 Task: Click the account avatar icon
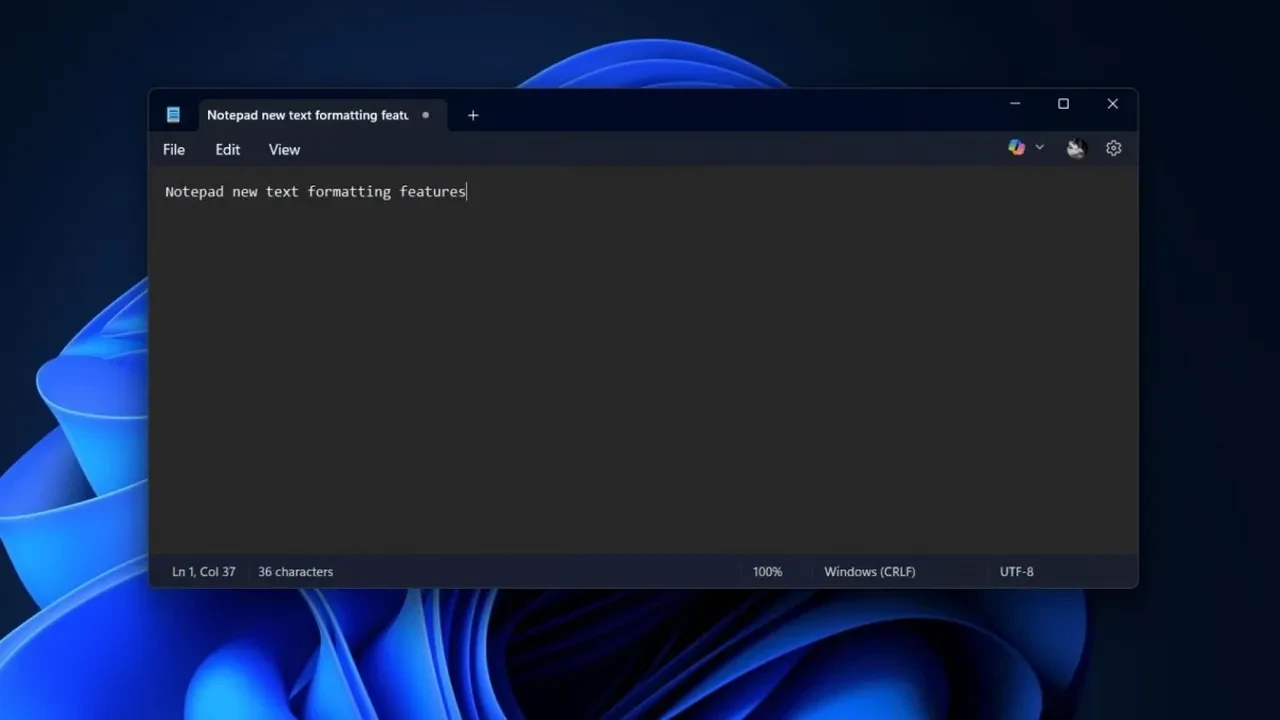tap(1075, 148)
